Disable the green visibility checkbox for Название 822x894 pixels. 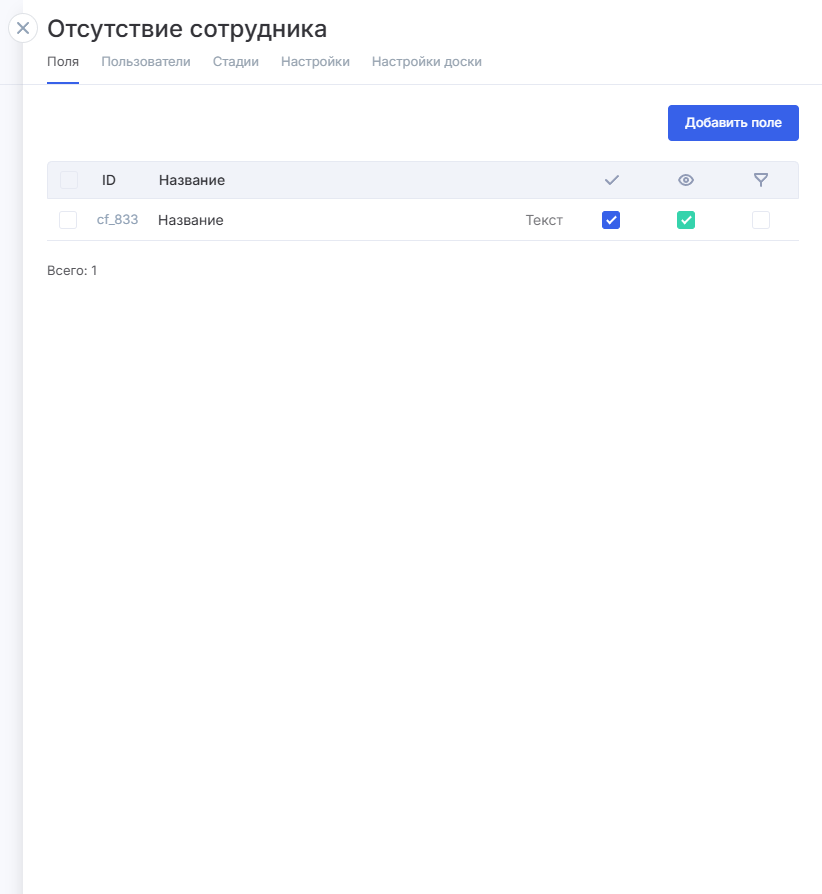(686, 220)
